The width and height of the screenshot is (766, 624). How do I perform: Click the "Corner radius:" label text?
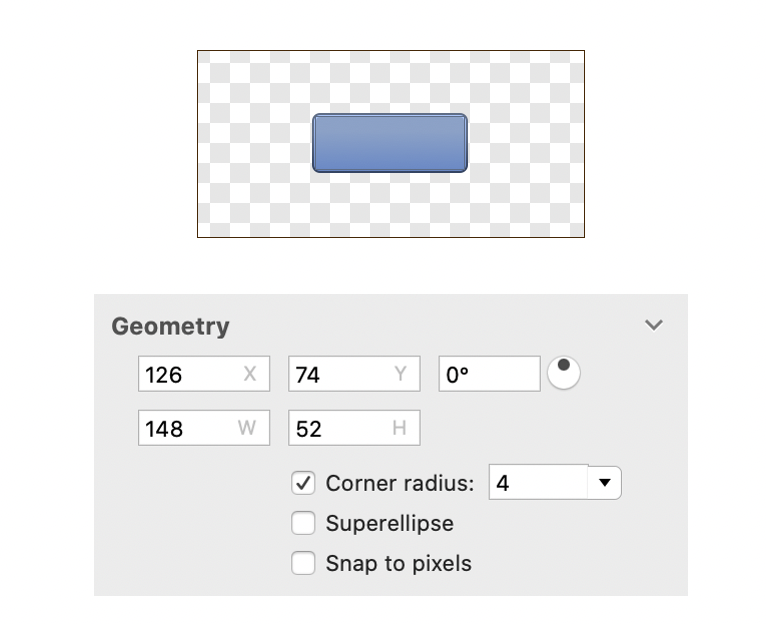pyautogui.click(x=400, y=484)
